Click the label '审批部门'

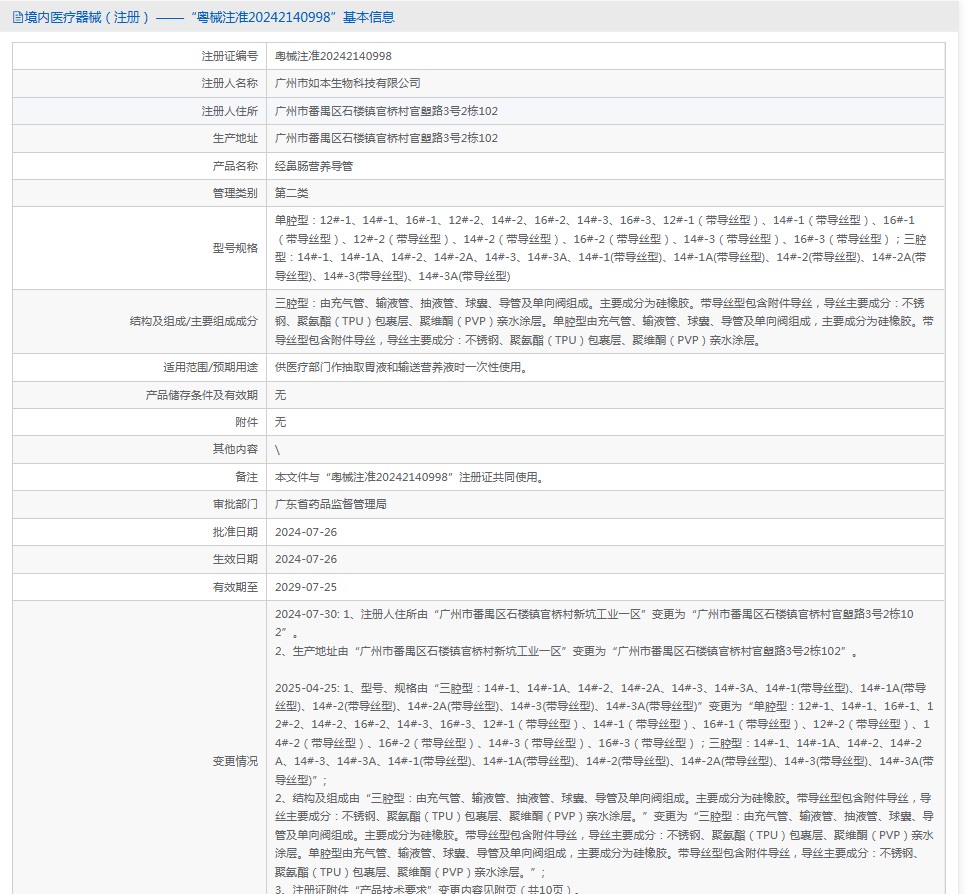click(x=235, y=504)
